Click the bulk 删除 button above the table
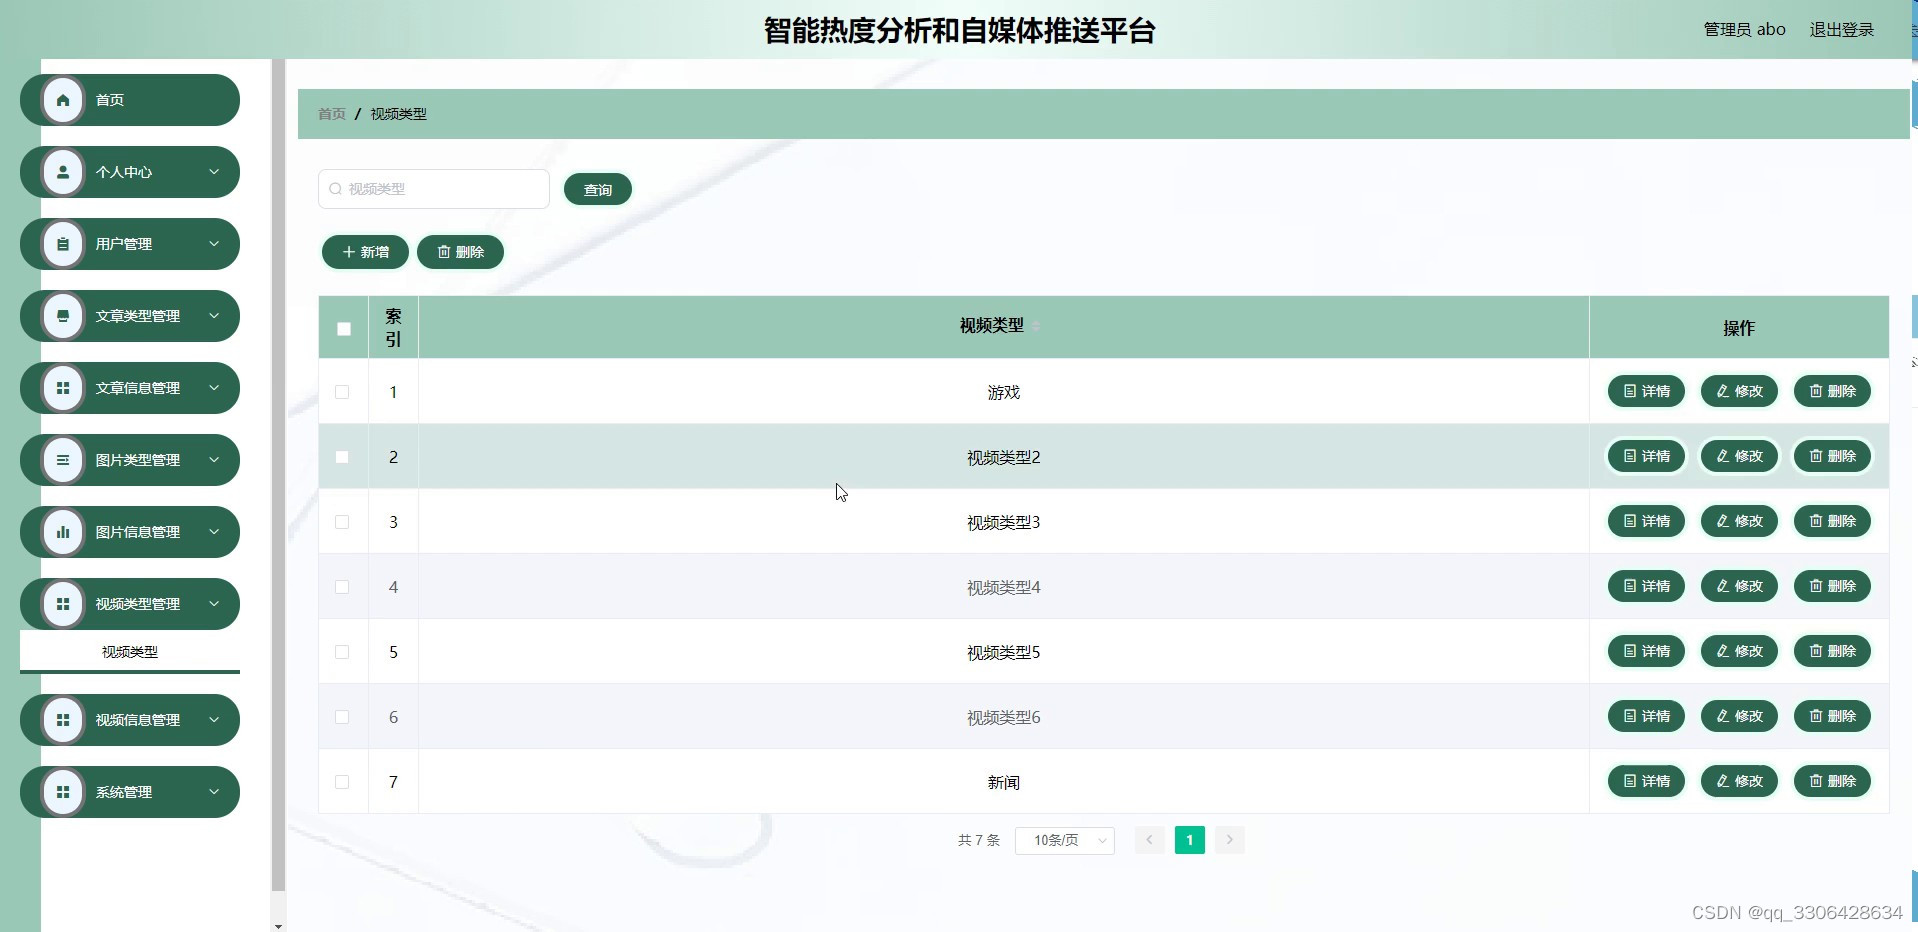Screen dimensions: 1918x932 click(460, 252)
